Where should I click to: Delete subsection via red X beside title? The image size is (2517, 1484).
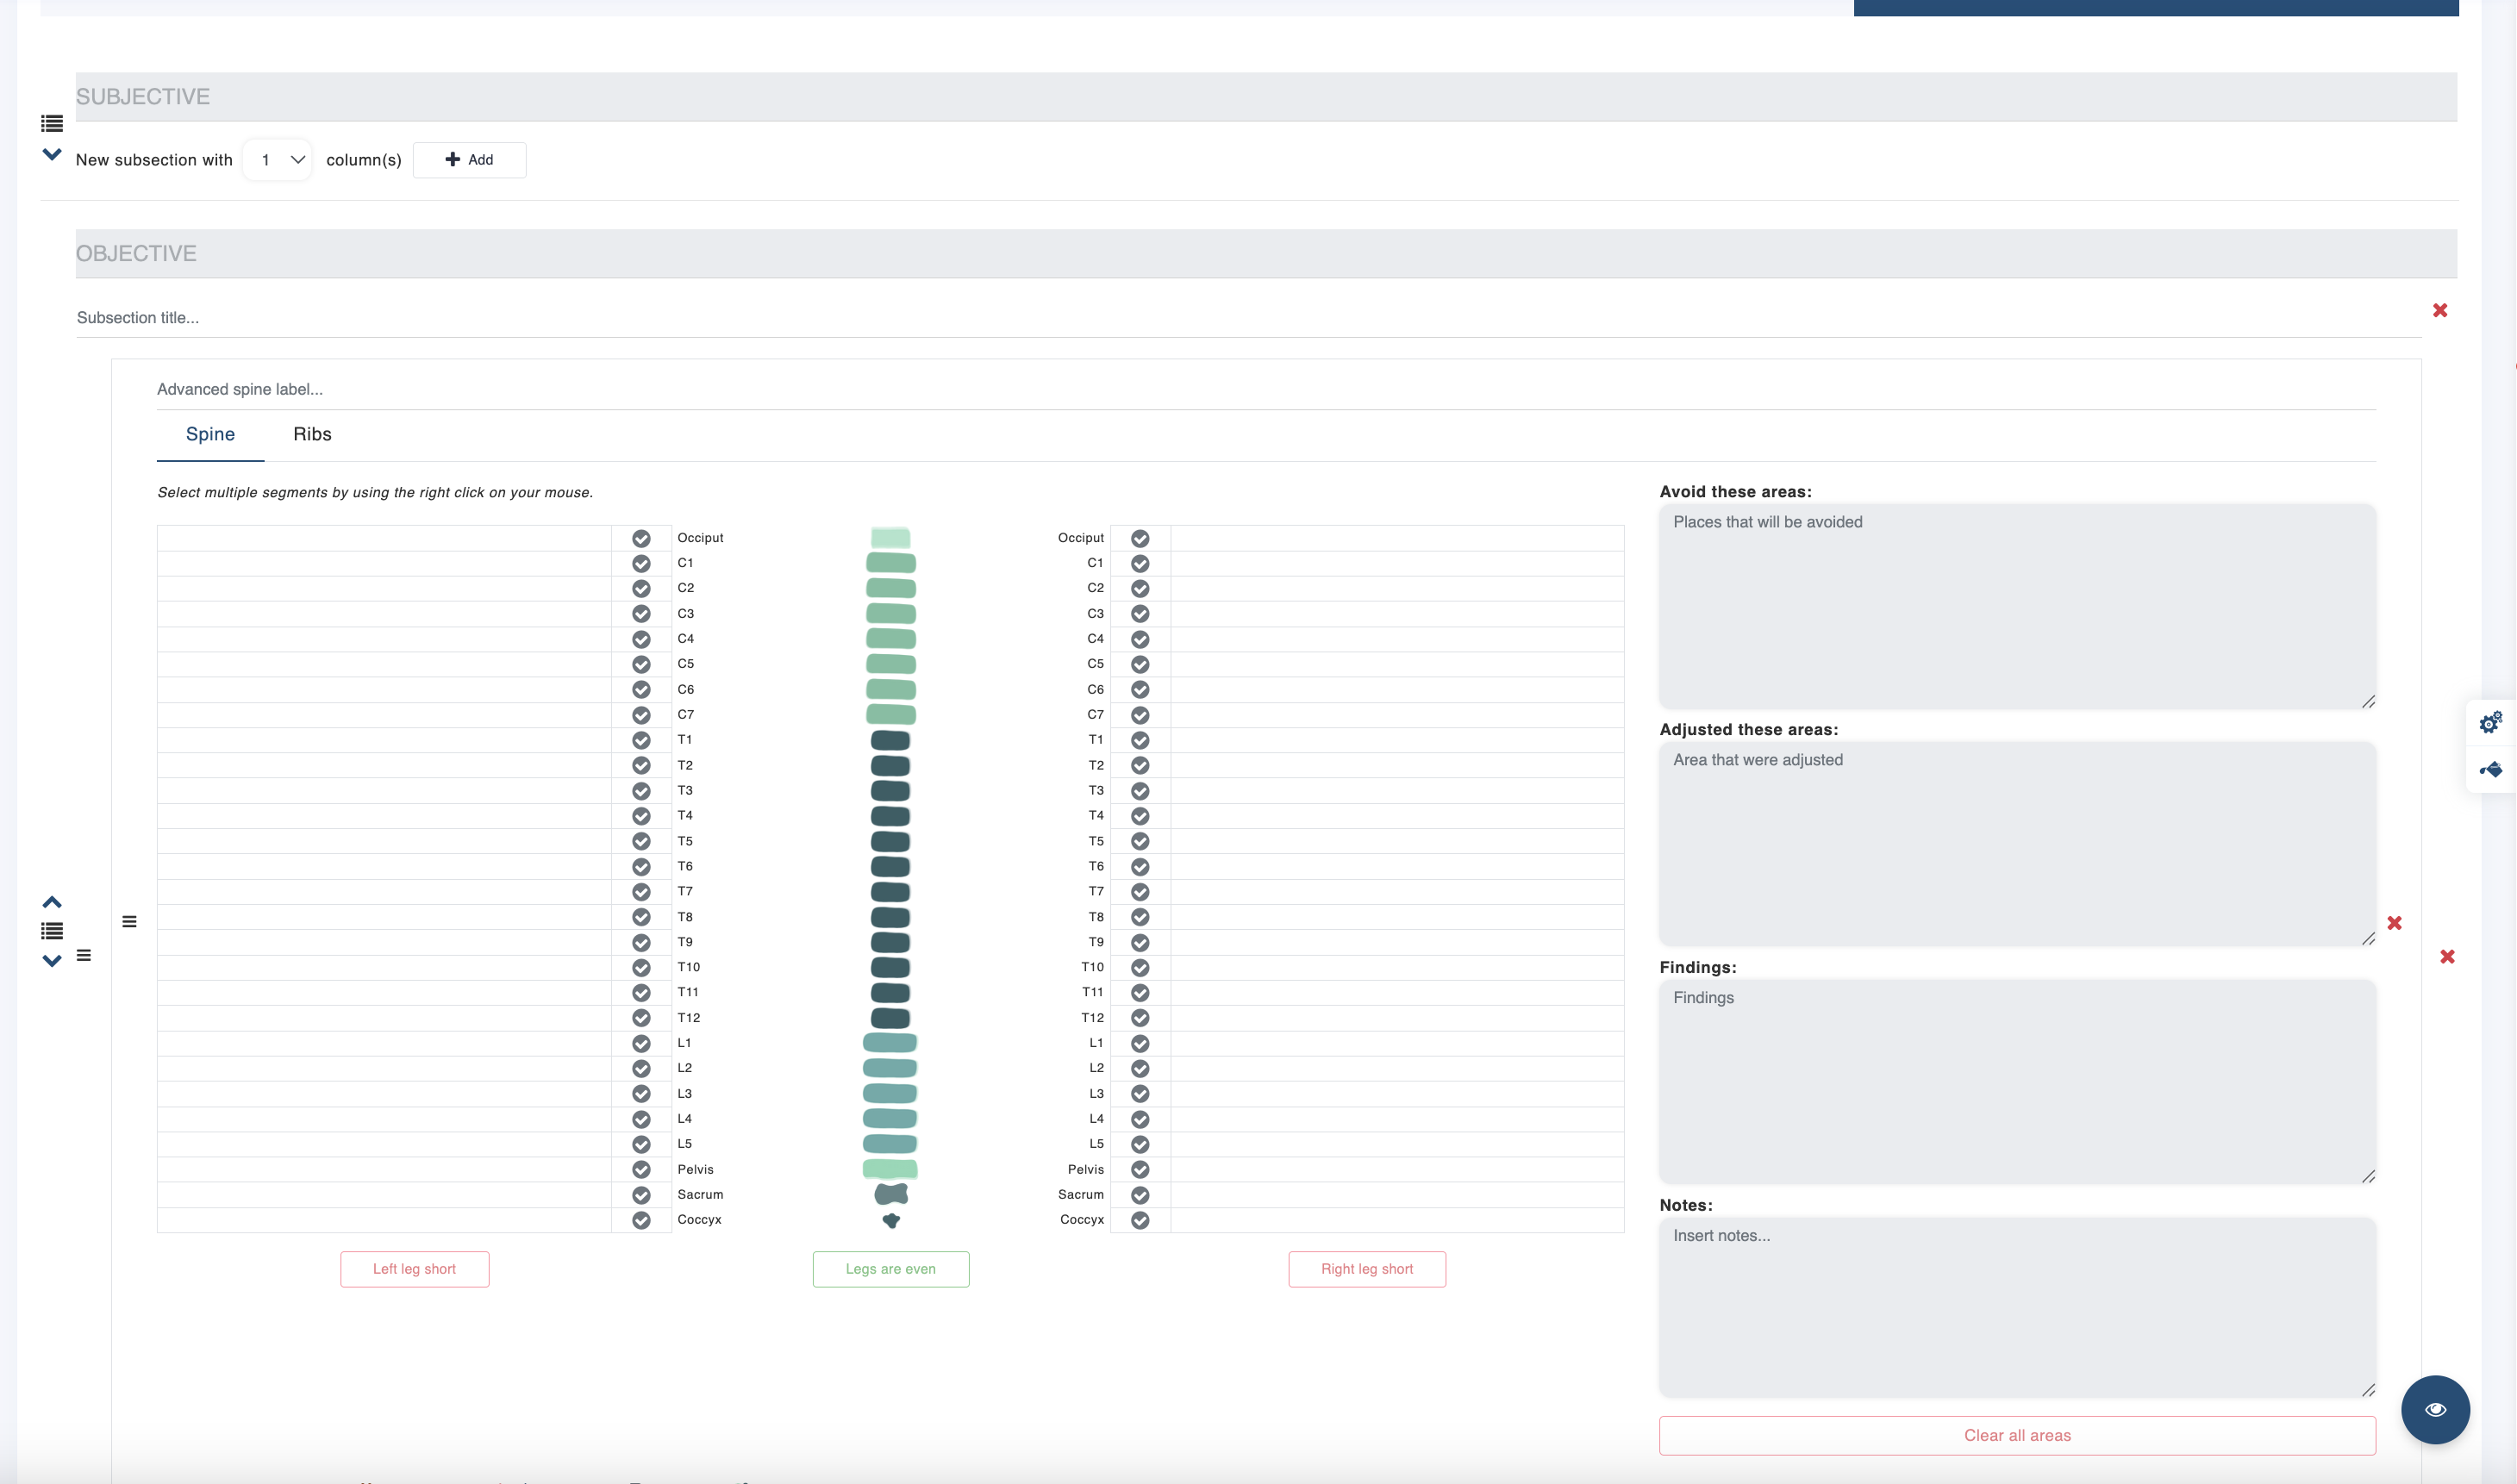point(2440,310)
